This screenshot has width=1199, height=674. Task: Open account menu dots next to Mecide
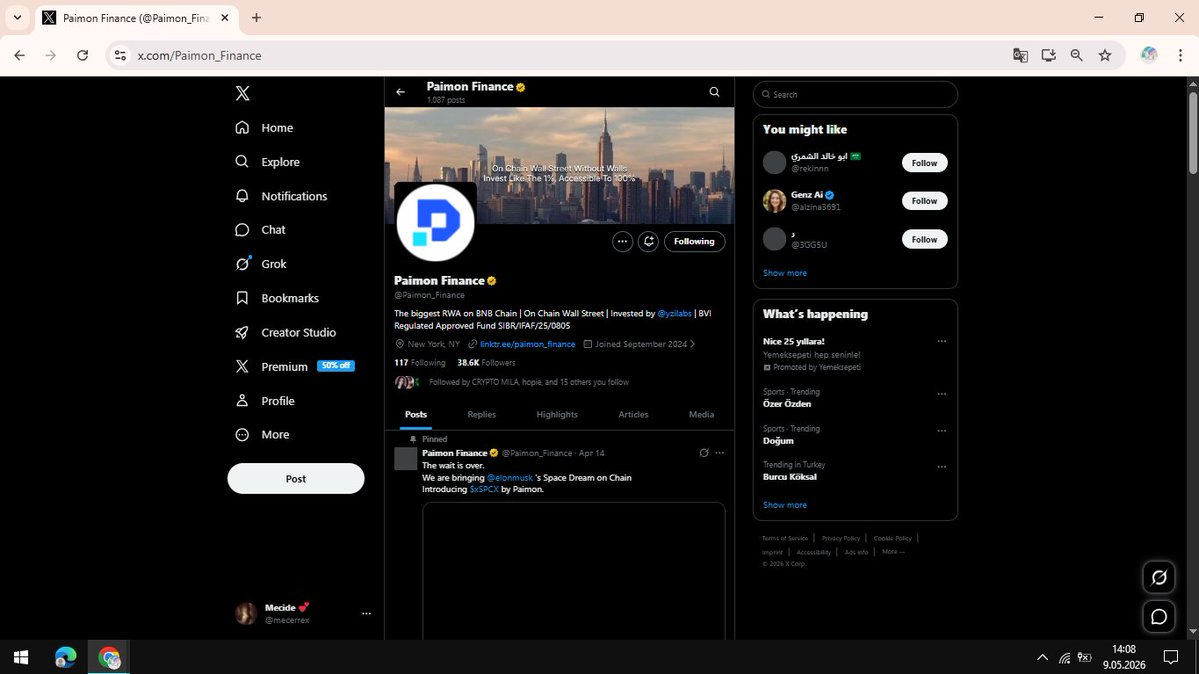pos(366,614)
